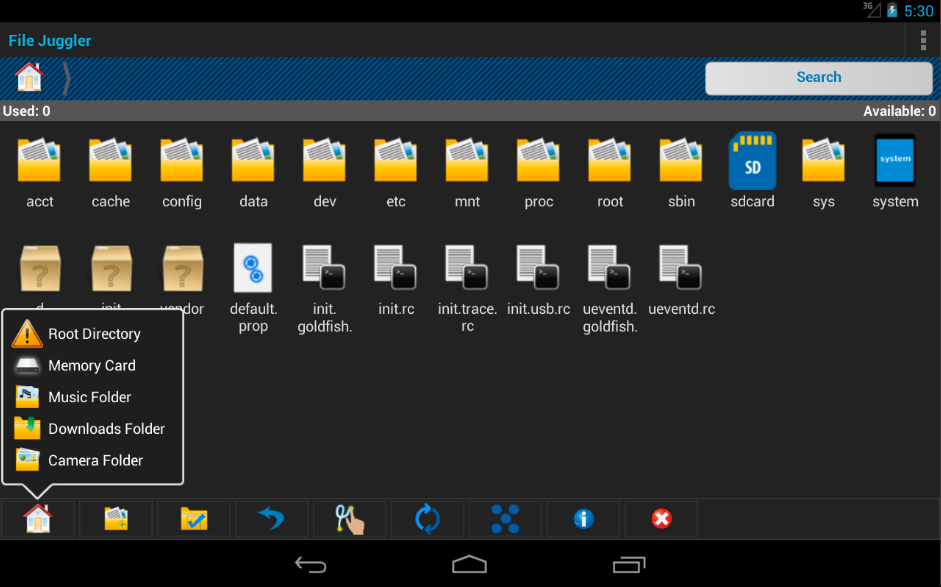Image resolution: width=941 pixels, height=587 pixels.
Task: Tap the File Juggler title
Action: click(50, 40)
